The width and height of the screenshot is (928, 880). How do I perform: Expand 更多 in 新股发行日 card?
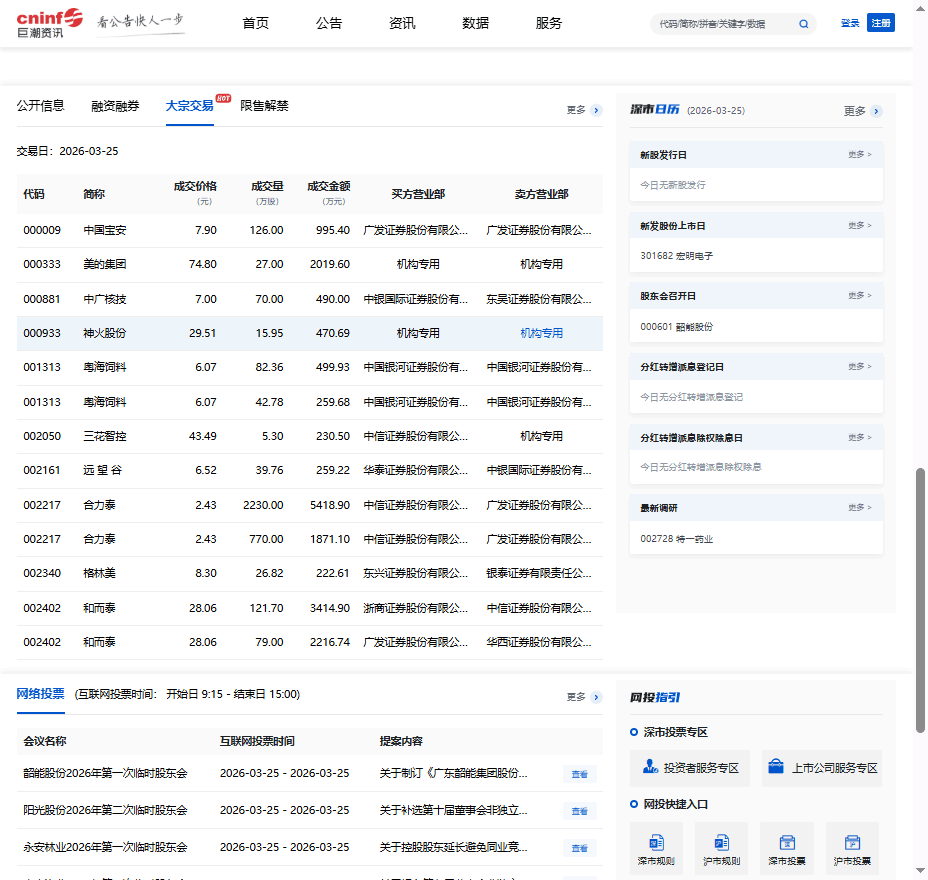(x=859, y=155)
